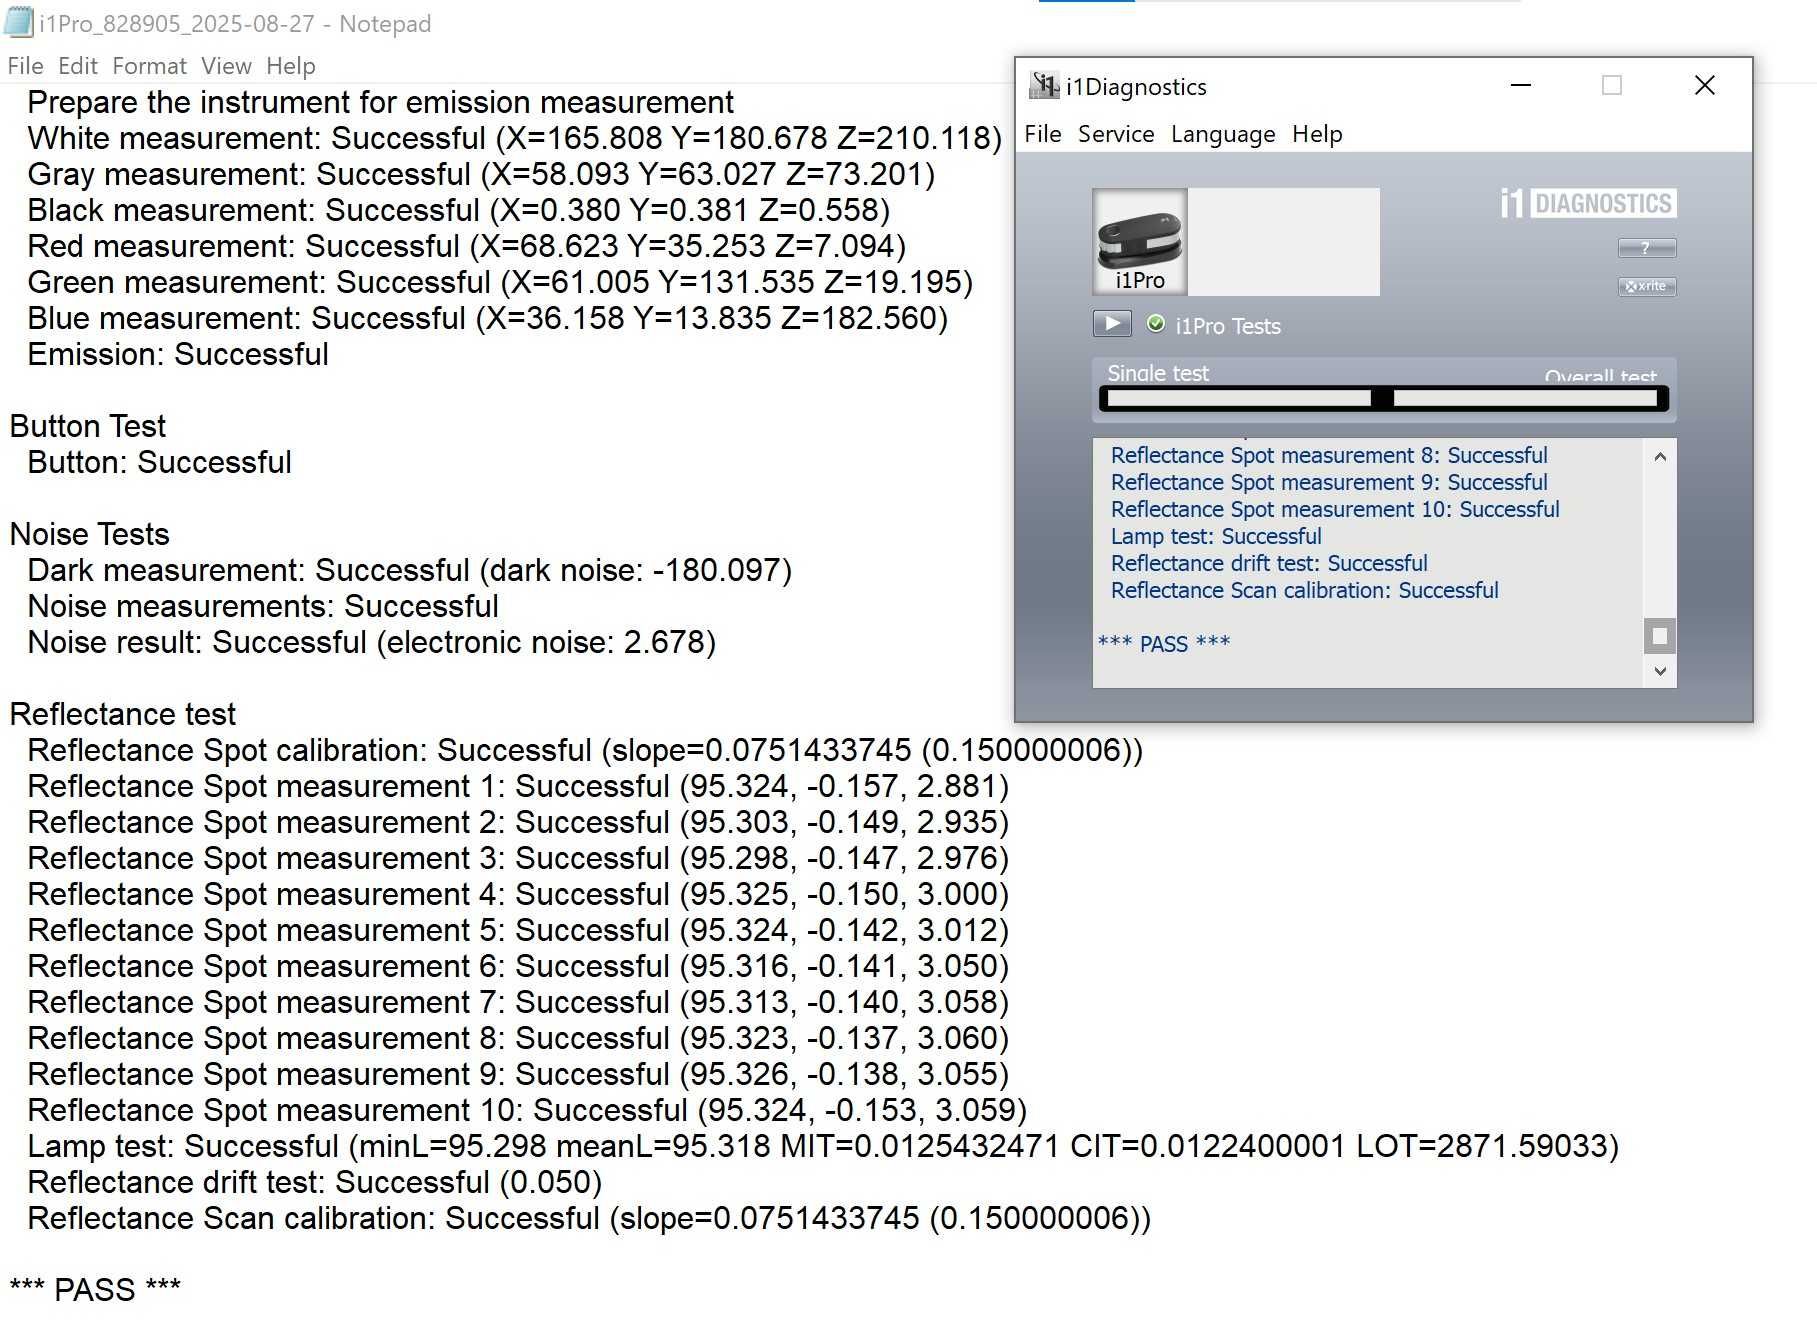
Task: Click the play button to start tests
Action: coord(1112,324)
